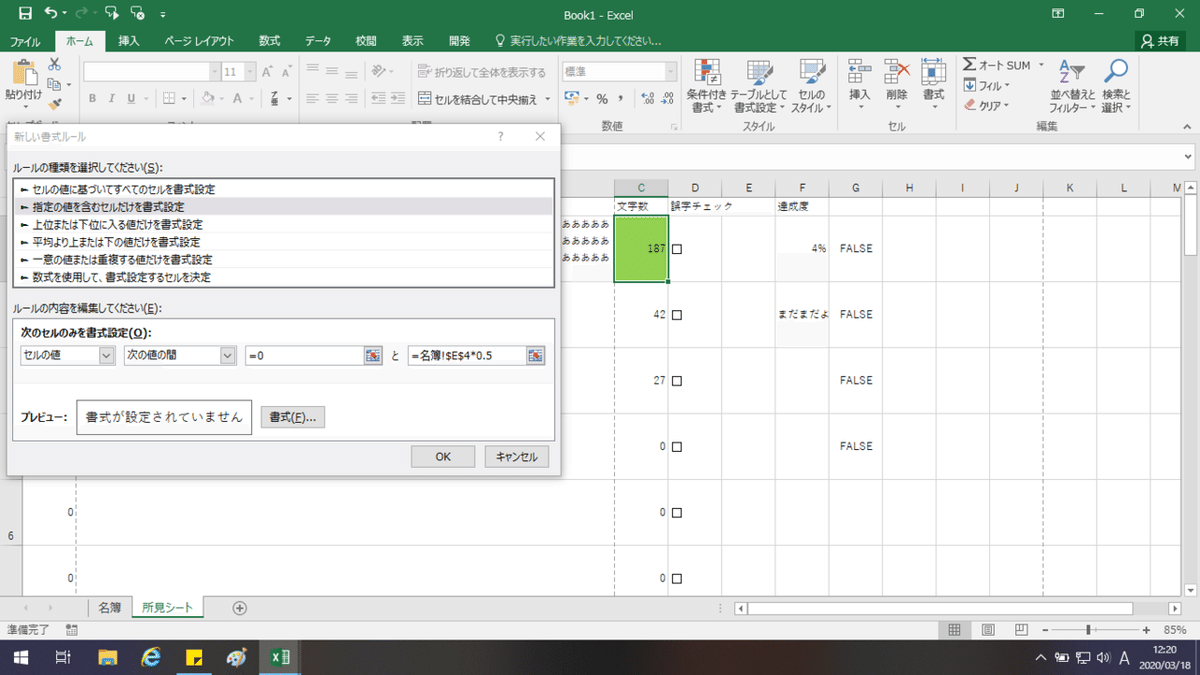1200x675 pixels.
Task: Switch to Page Break Preview in status bar
Action: click(x=1019, y=630)
